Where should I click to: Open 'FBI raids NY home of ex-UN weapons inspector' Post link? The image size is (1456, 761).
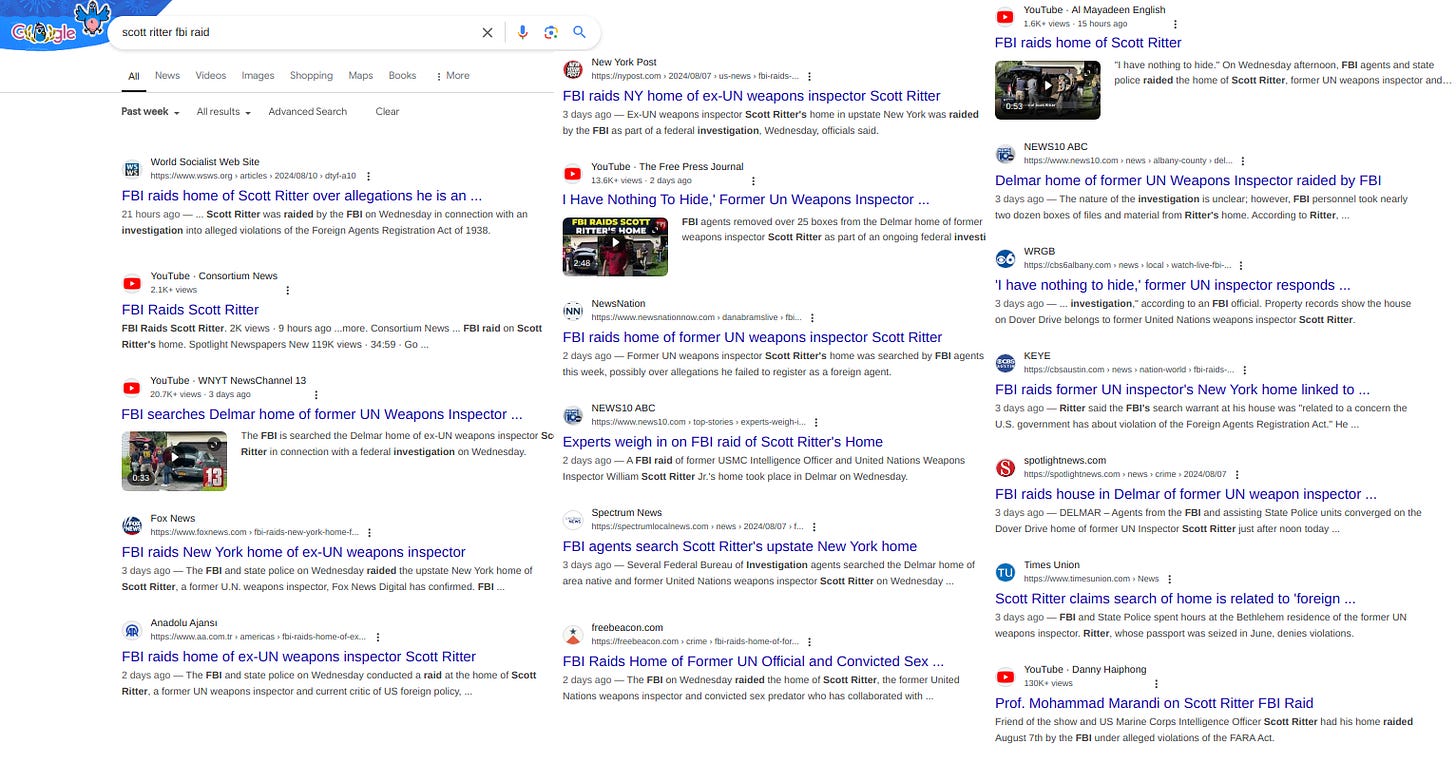click(x=752, y=96)
